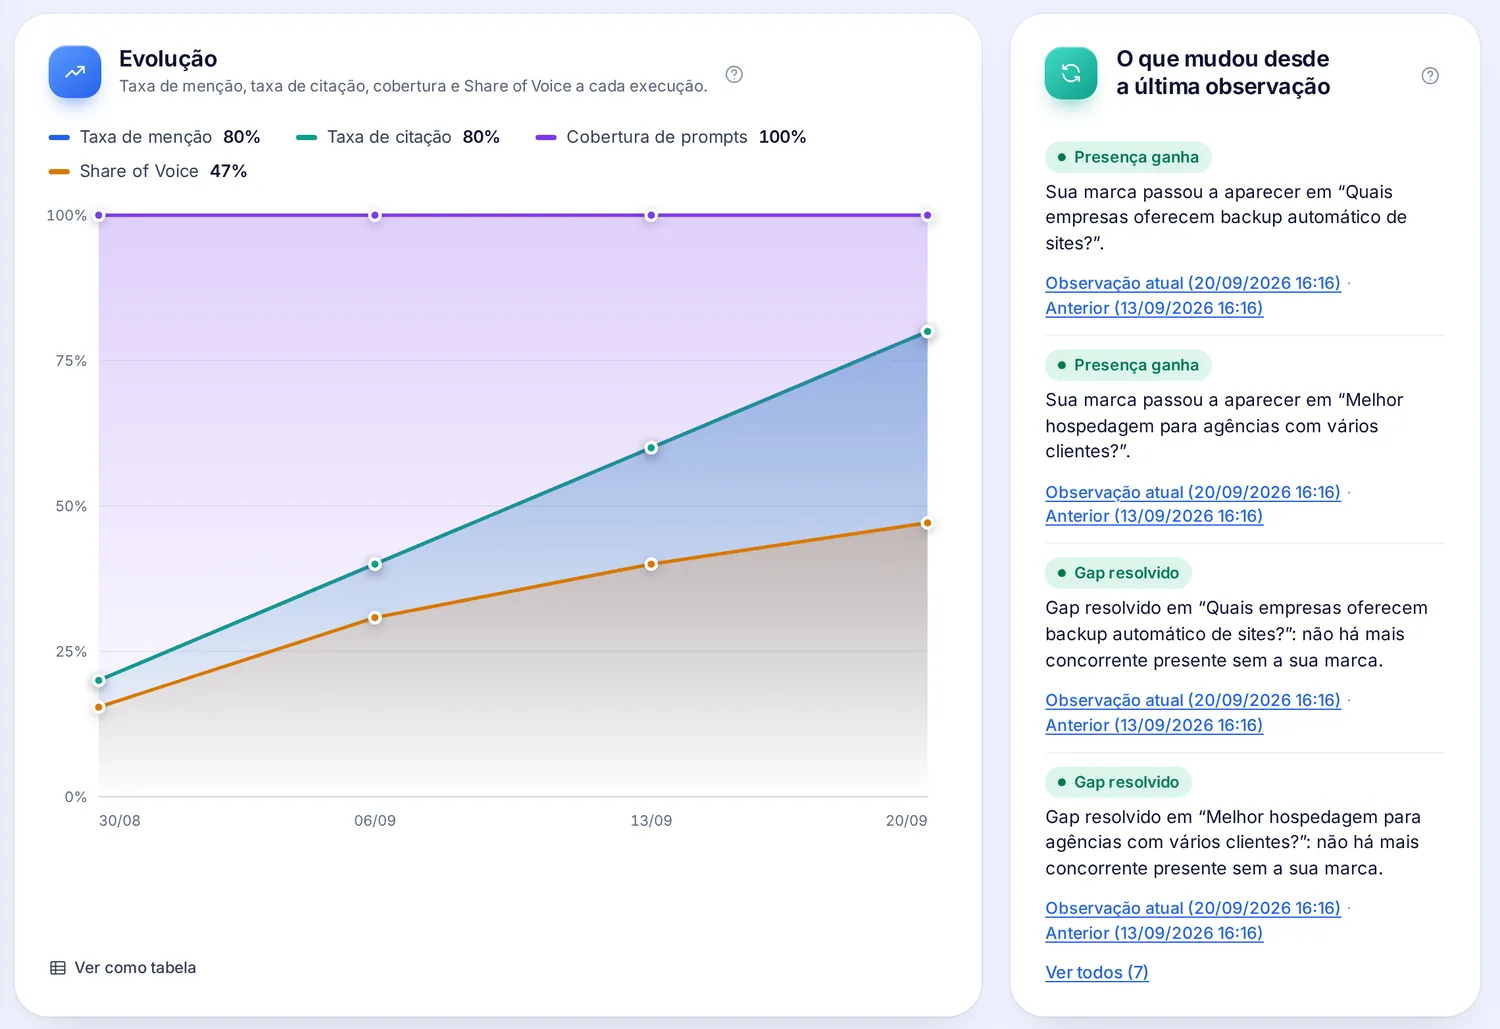1500x1029 pixels.
Task: Open help tooltip next to Evolução subtitle
Action: pos(734,74)
